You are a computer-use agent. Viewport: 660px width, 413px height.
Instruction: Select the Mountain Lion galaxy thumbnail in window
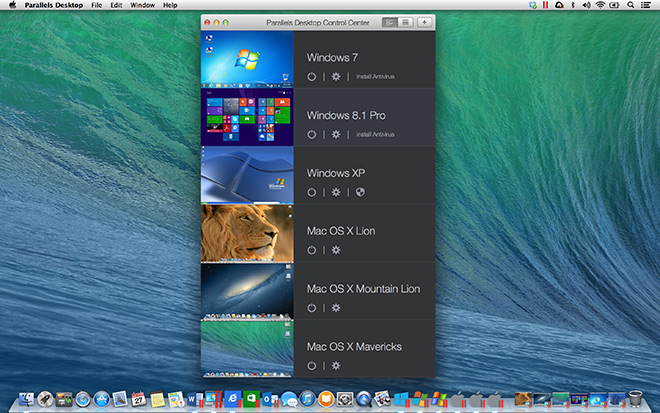[247, 290]
